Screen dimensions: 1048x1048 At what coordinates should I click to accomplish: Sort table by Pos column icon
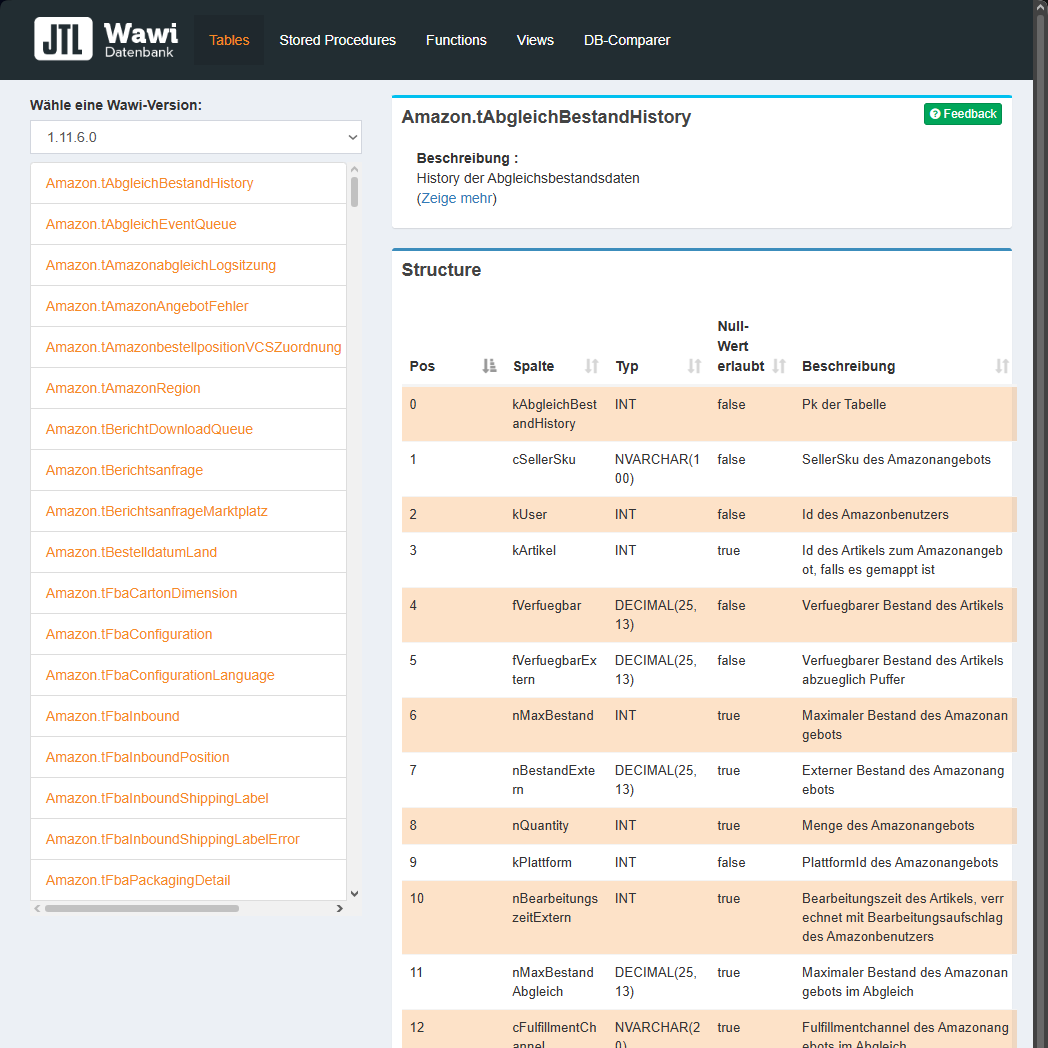(489, 366)
